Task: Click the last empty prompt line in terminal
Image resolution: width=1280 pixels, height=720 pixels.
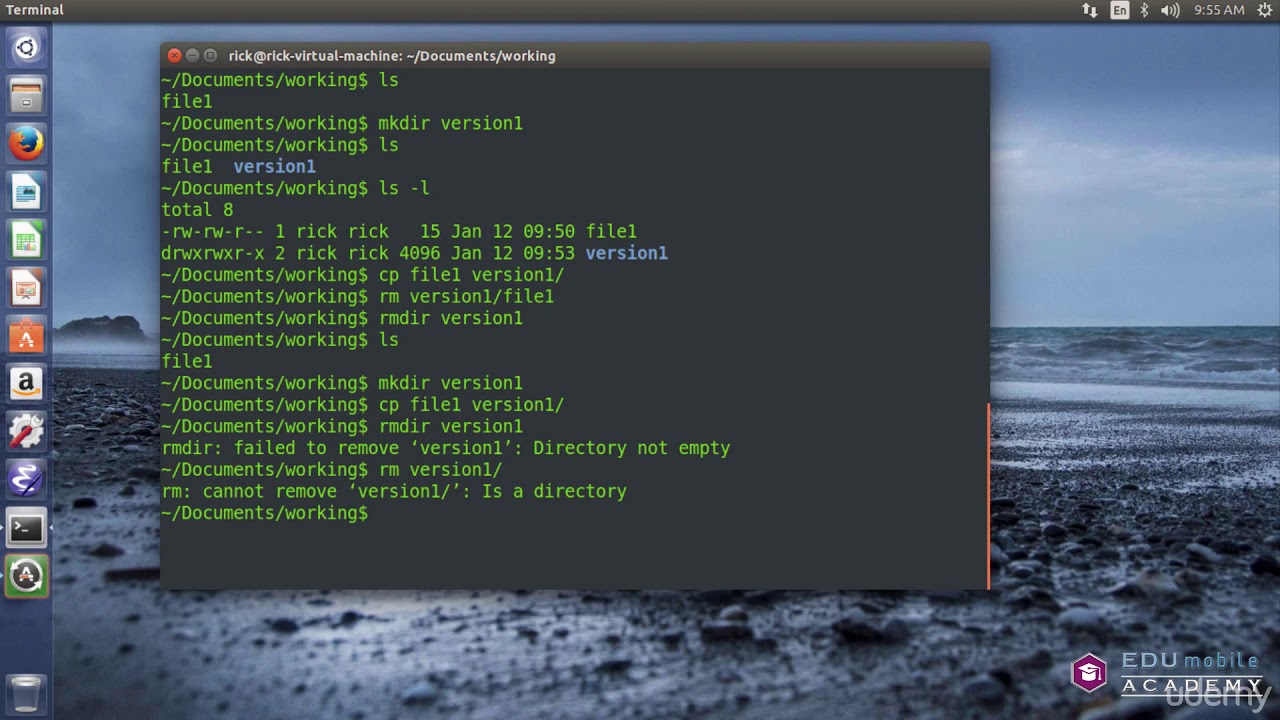Action: tap(265, 513)
